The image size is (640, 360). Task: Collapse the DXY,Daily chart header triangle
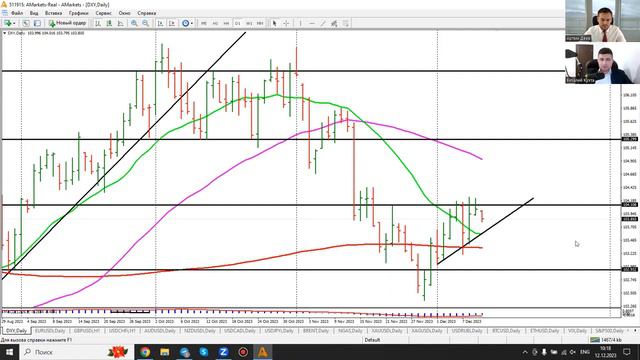point(4,33)
